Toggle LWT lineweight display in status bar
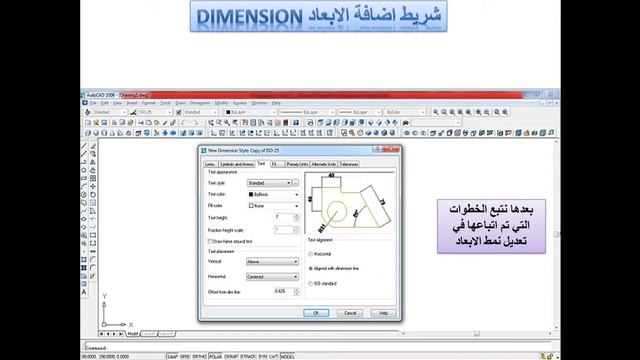640x360 pixels. coord(274,356)
